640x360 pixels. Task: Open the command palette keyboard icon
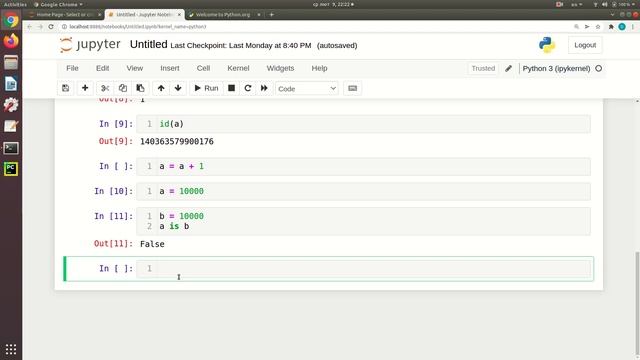tap(352, 88)
